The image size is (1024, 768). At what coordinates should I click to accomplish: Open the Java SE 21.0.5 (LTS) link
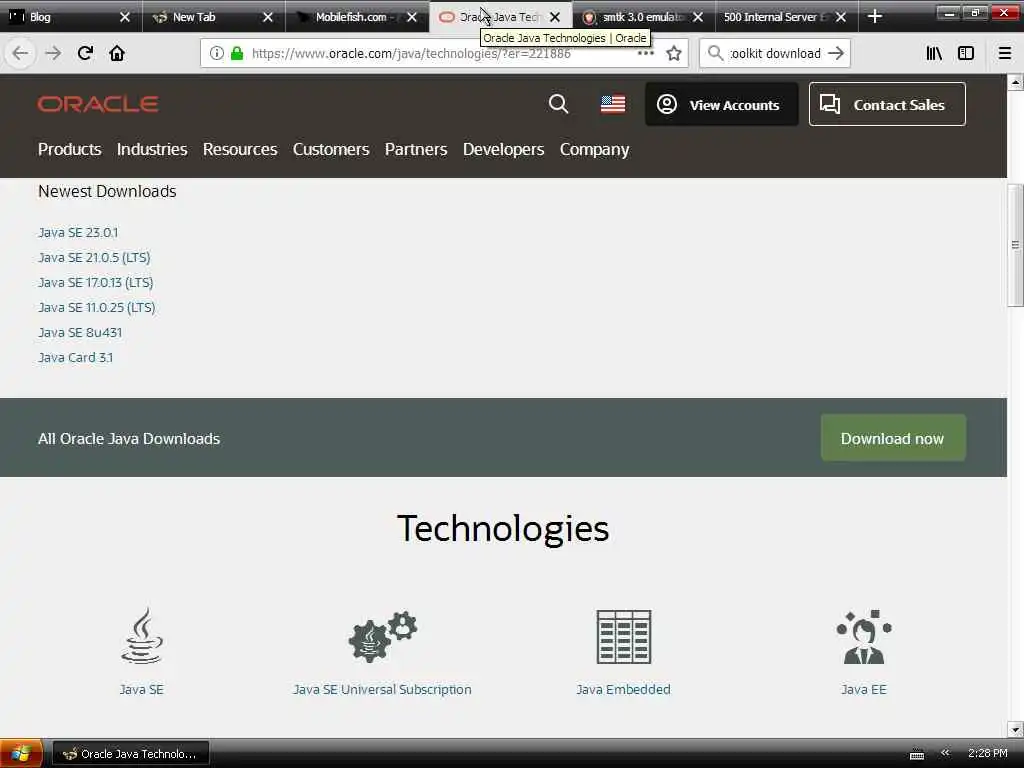tap(94, 257)
